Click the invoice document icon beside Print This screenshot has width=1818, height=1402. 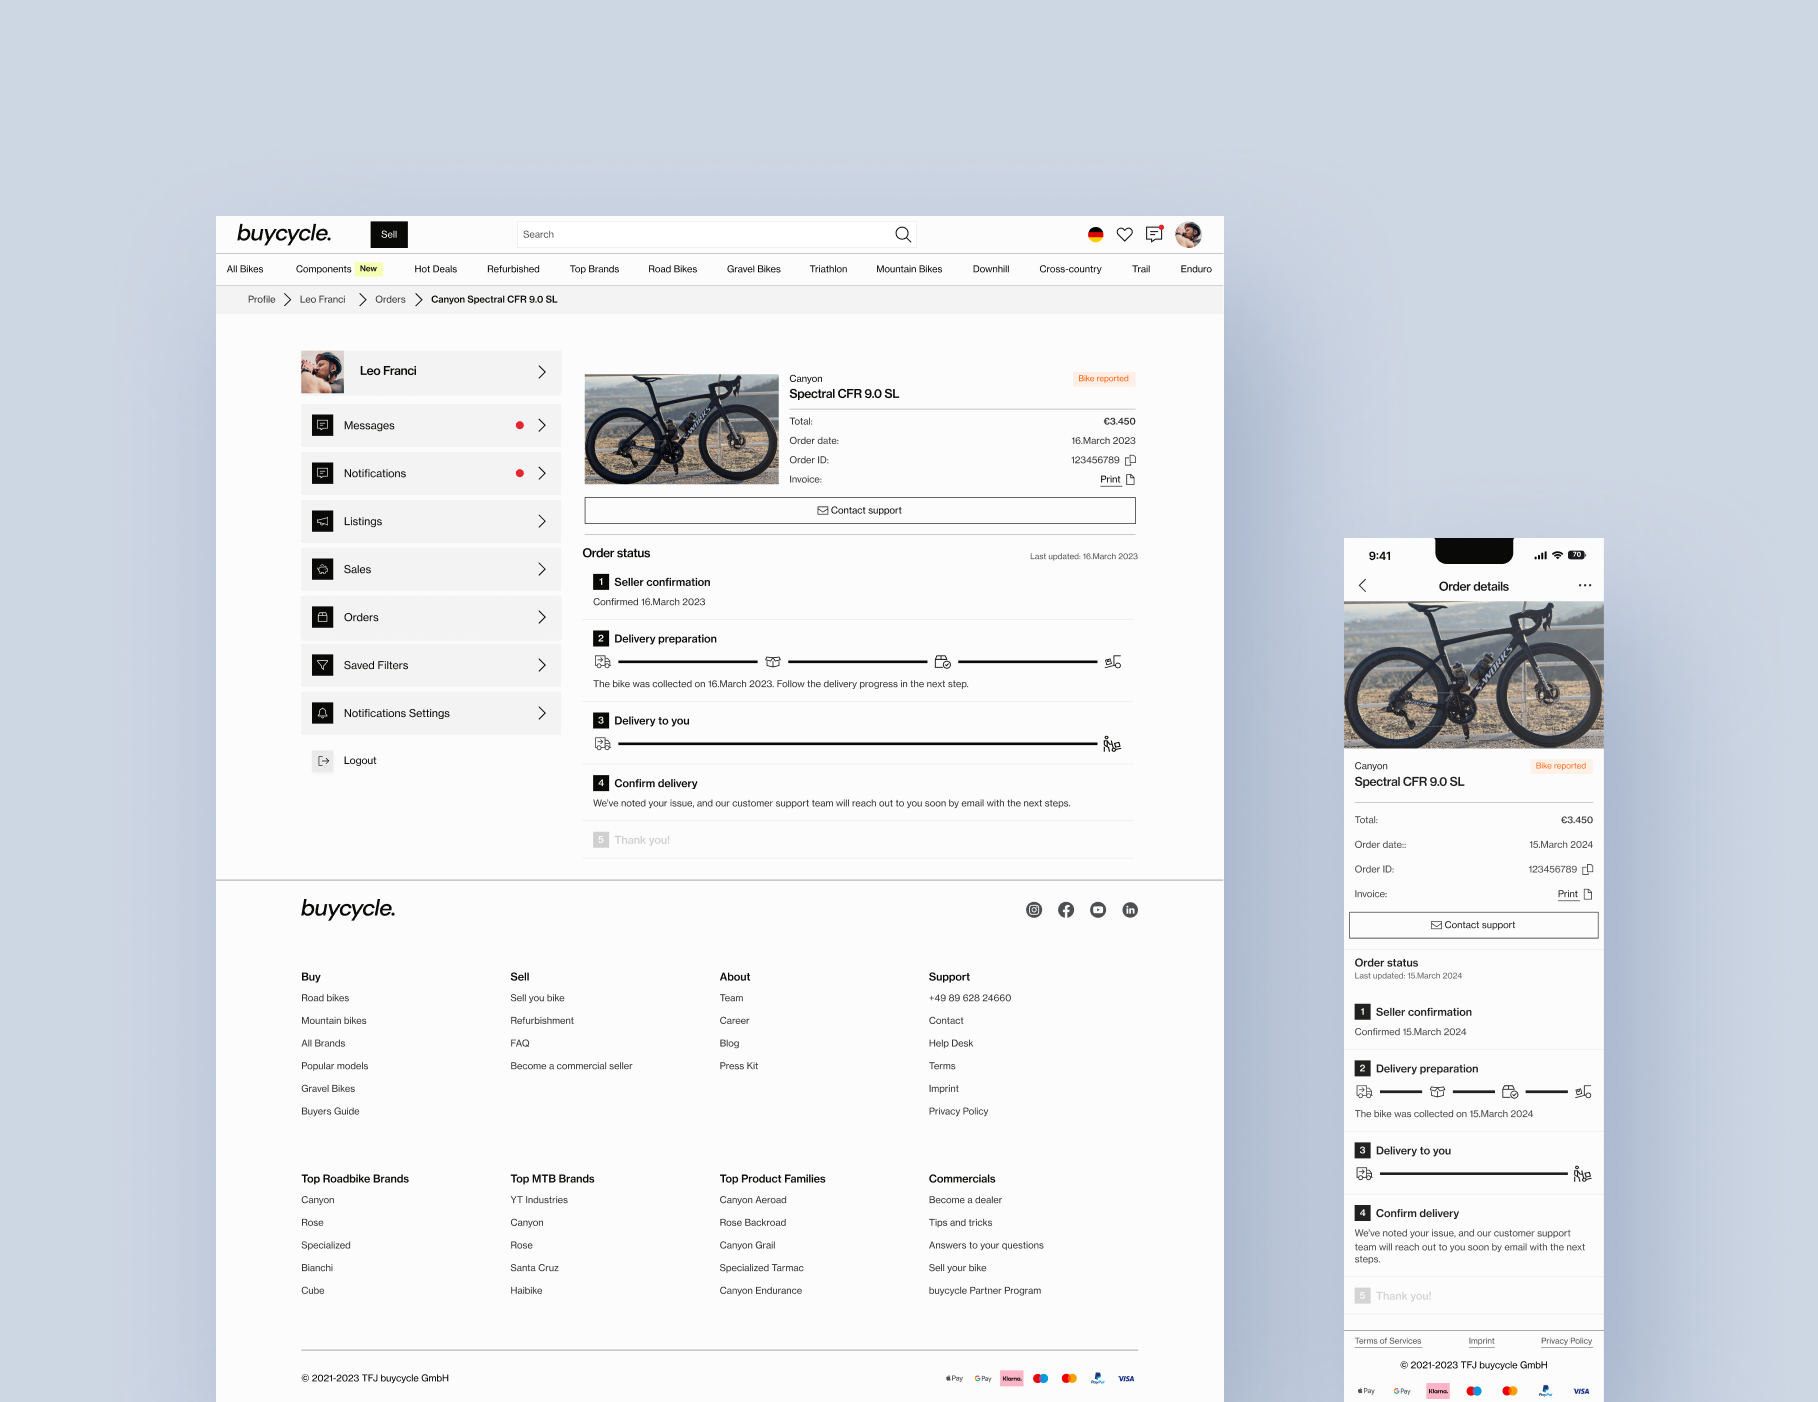pyautogui.click(x=1131, y=480)
